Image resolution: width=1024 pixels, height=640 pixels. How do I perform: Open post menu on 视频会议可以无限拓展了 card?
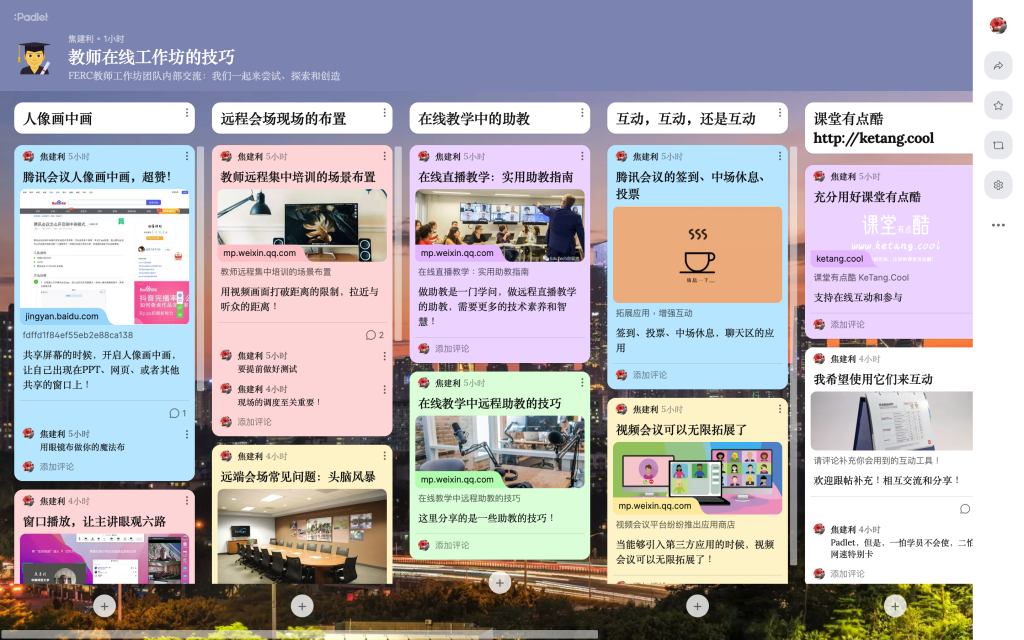tap(780, 409)
